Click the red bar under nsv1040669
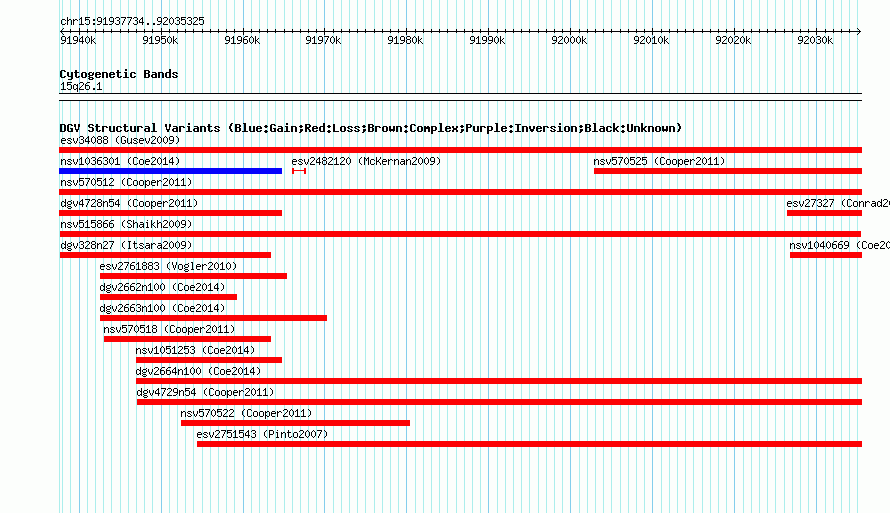The height and width of the screenshot is (513, 890). [826, 255]
